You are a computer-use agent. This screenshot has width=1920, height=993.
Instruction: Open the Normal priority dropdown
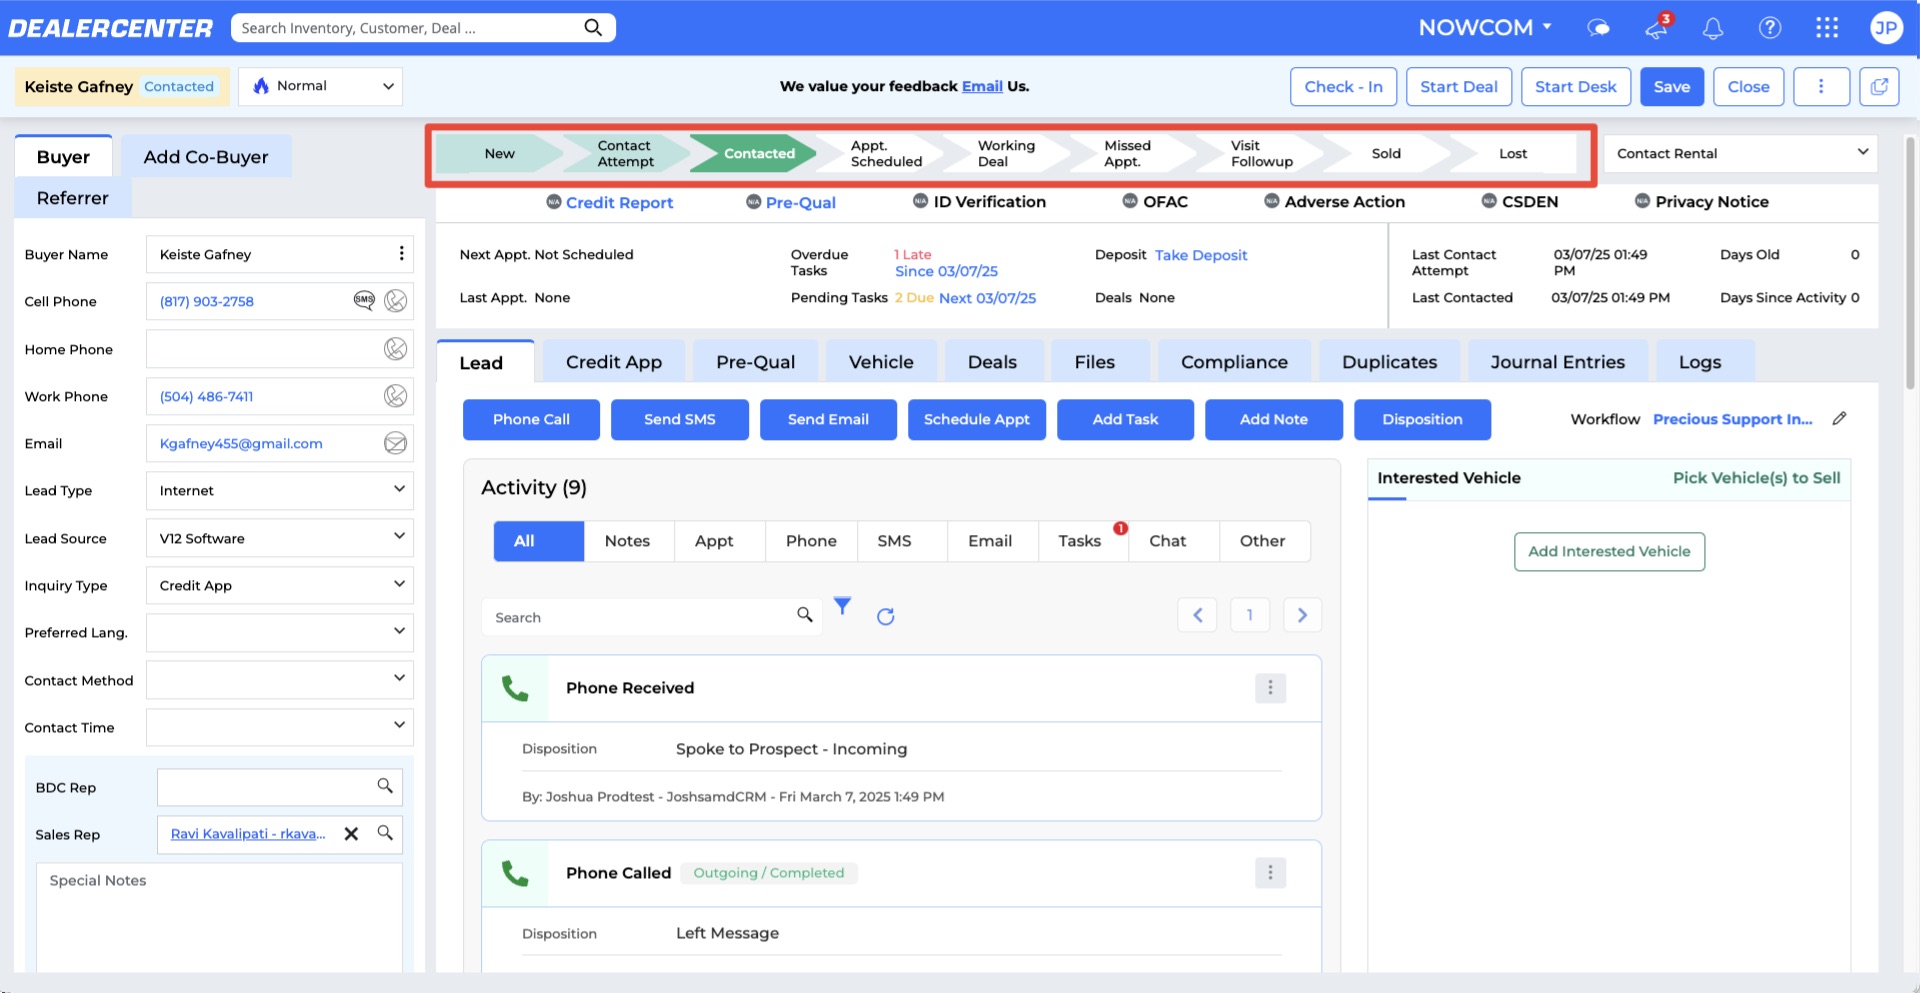321,86
